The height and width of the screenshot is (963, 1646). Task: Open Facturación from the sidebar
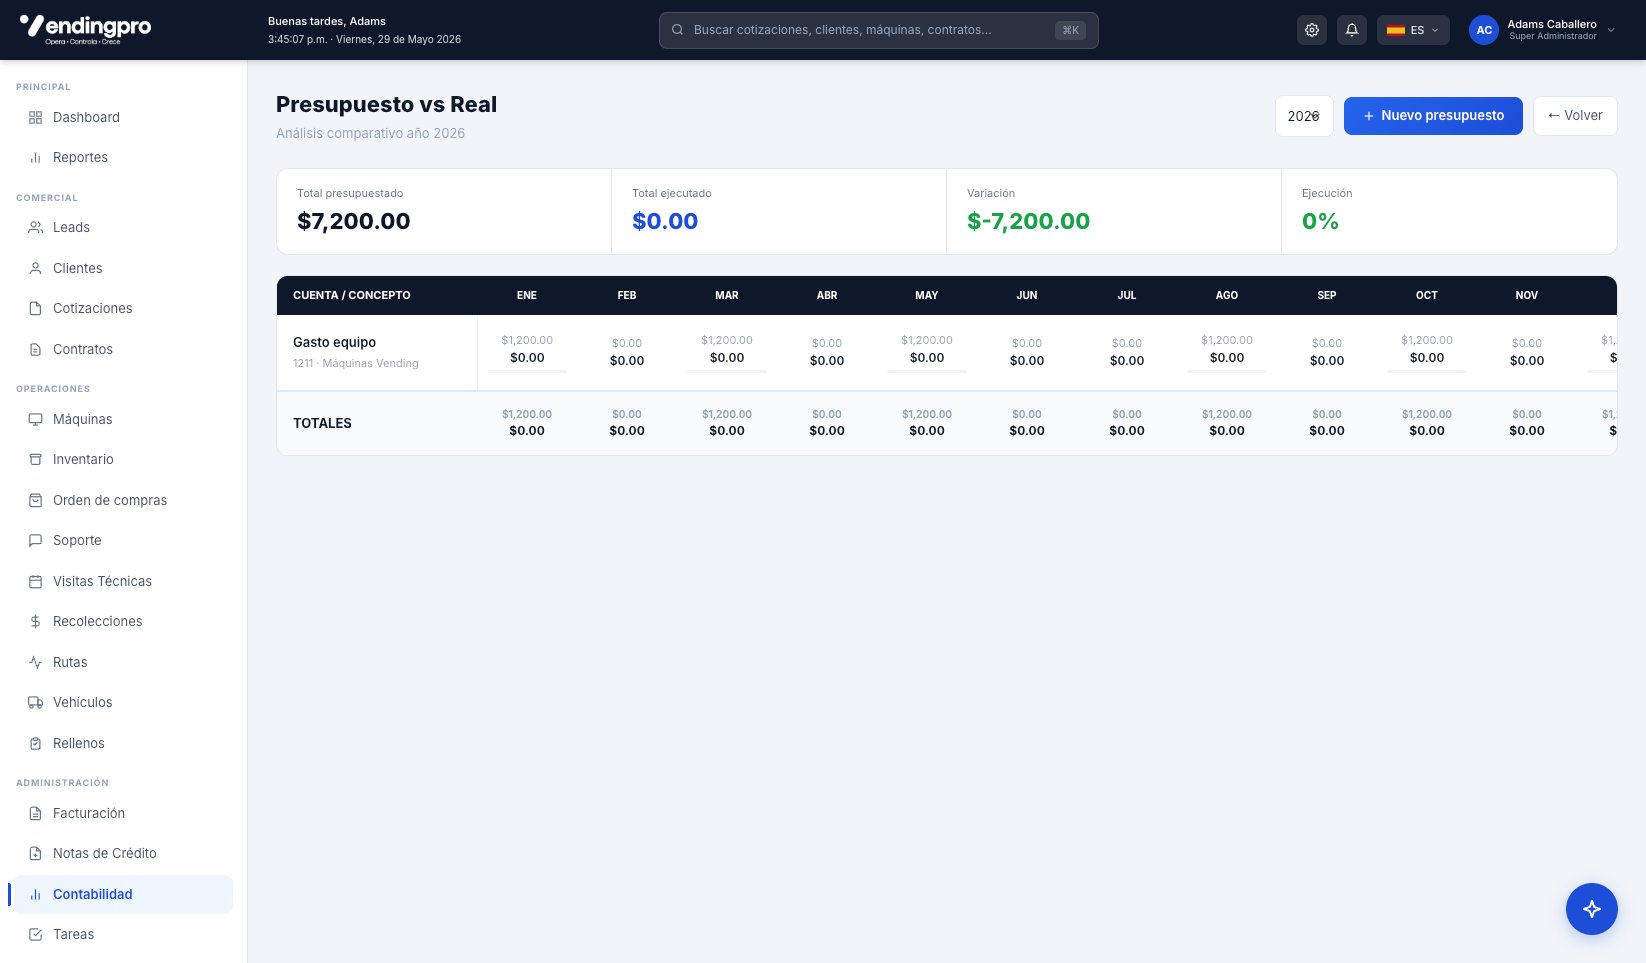pyautogui.click(x=123, y=813)
